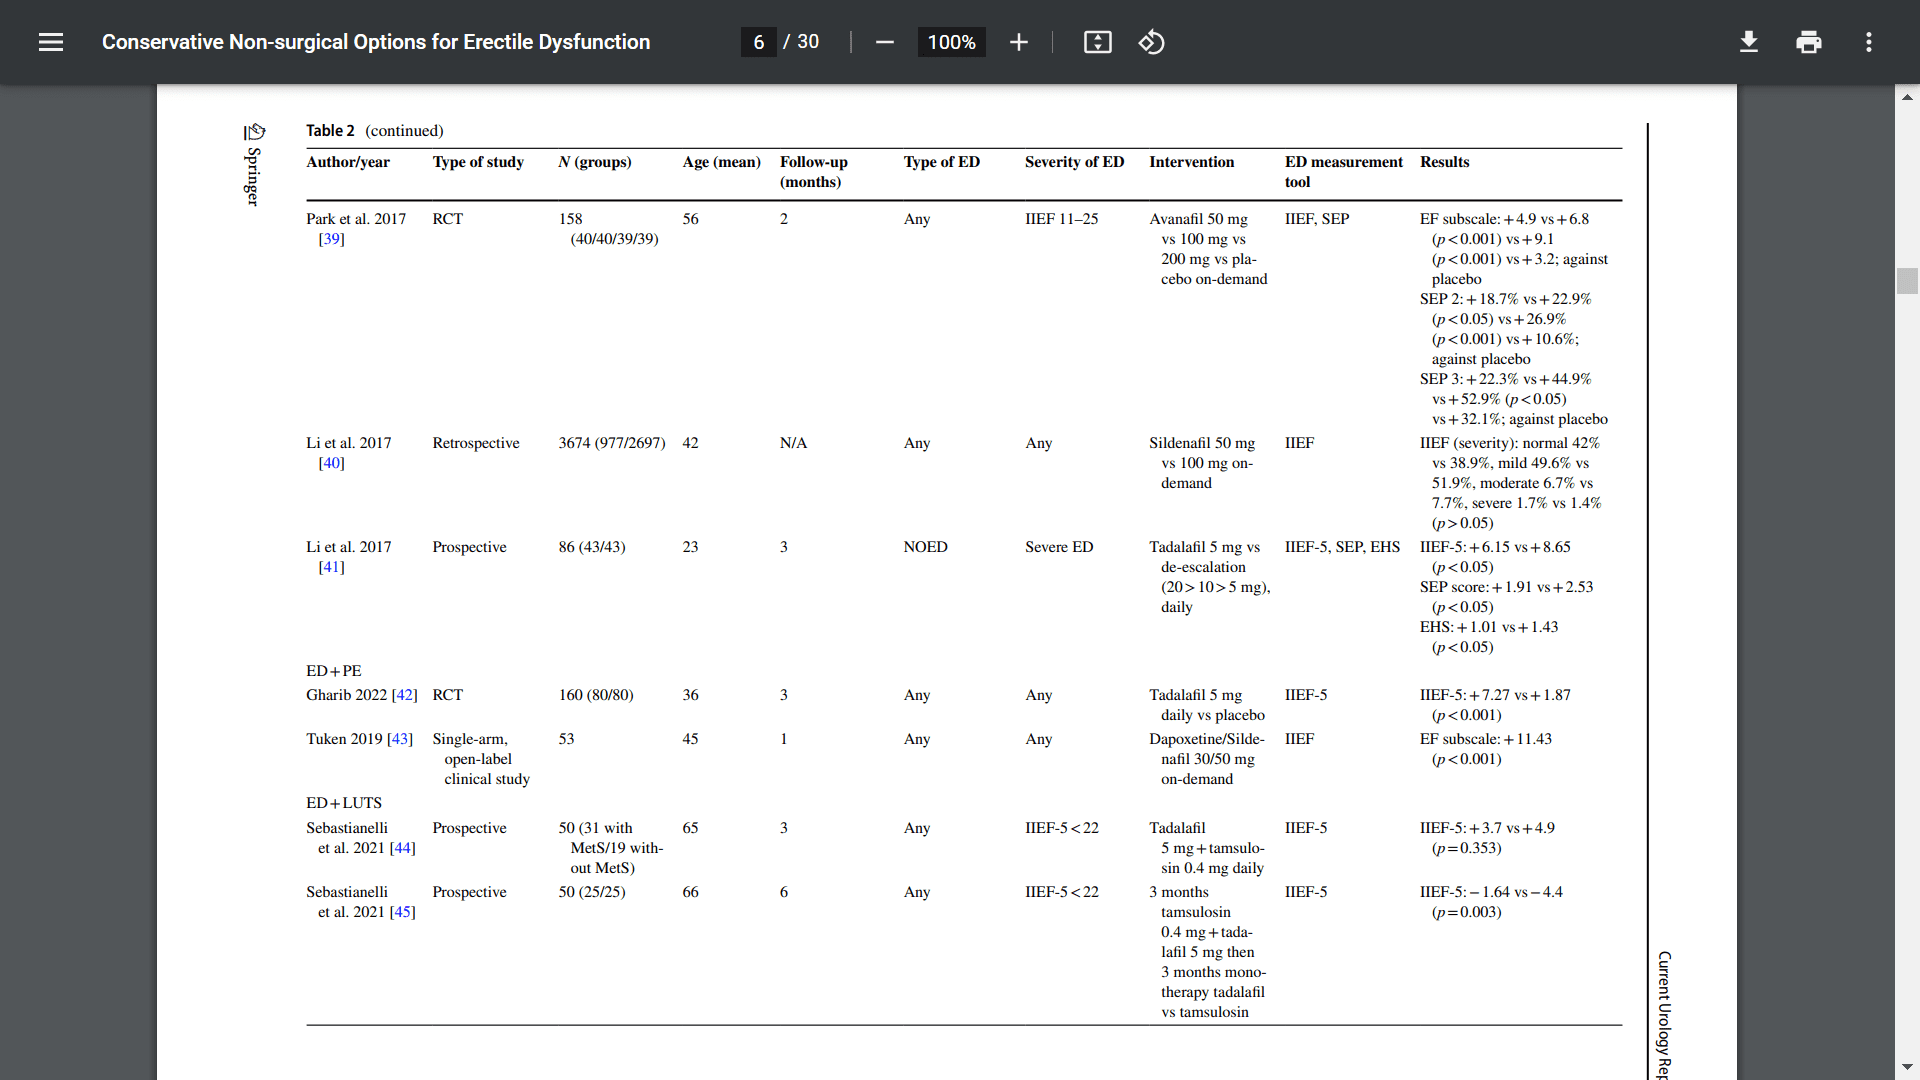Viewport: 1920px width, 1080px height.
Task: Open the sidebar hamburger menu
Action: point(51,42)
